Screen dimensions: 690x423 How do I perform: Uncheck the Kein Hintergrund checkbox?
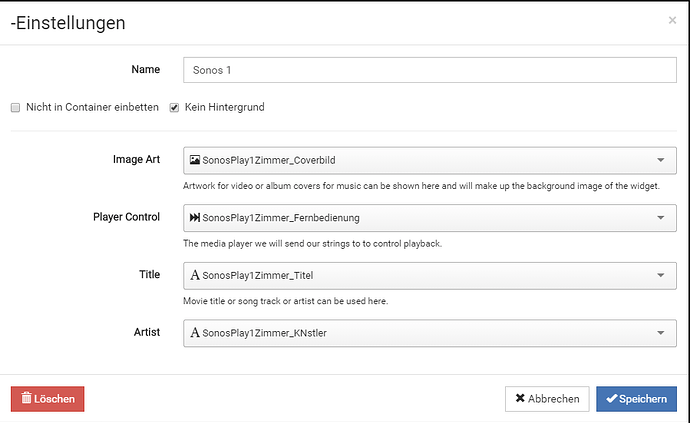(x=174, y=107)
